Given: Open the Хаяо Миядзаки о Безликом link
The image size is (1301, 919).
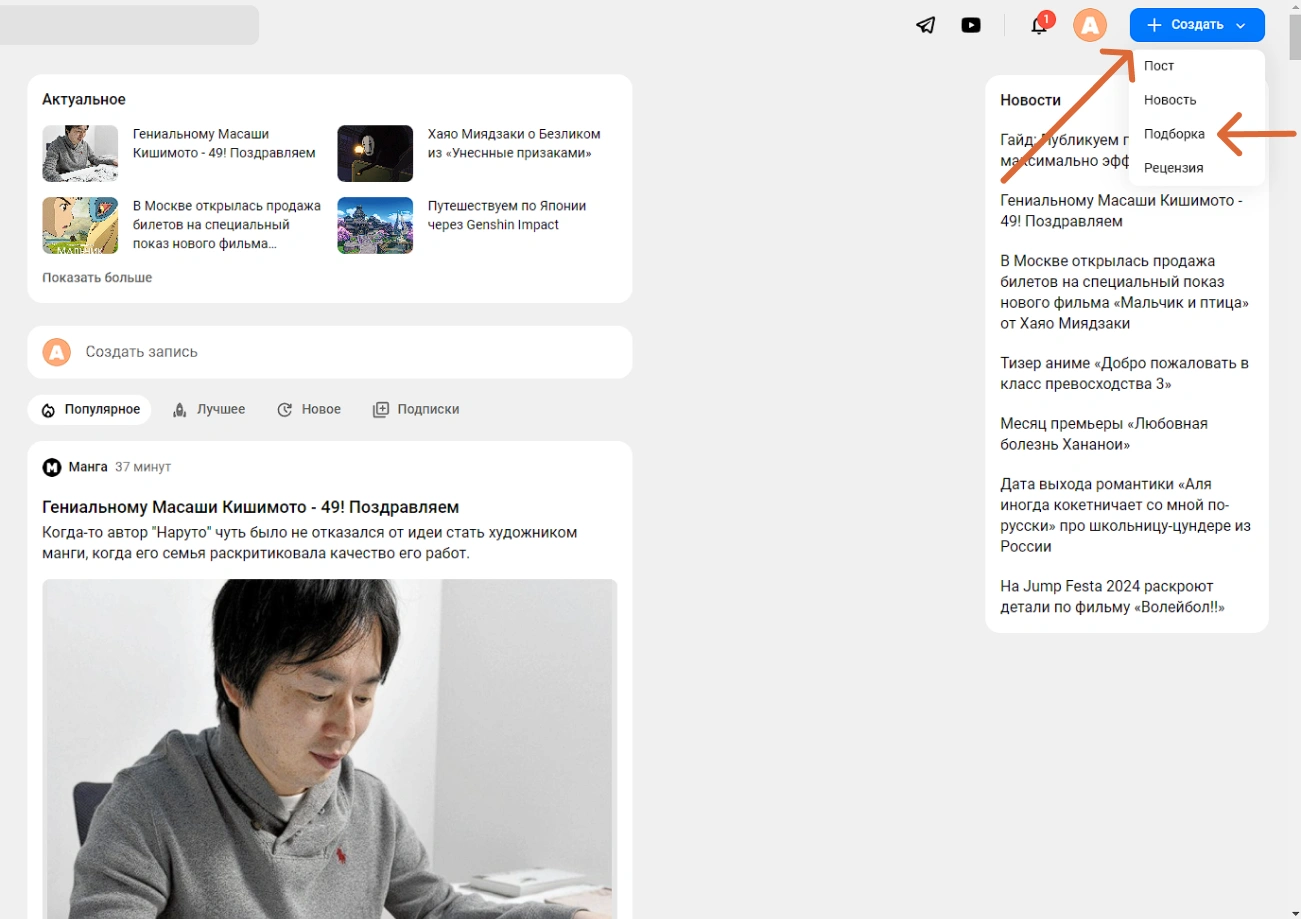Looking at the screenshot, I should coord(514,143).
